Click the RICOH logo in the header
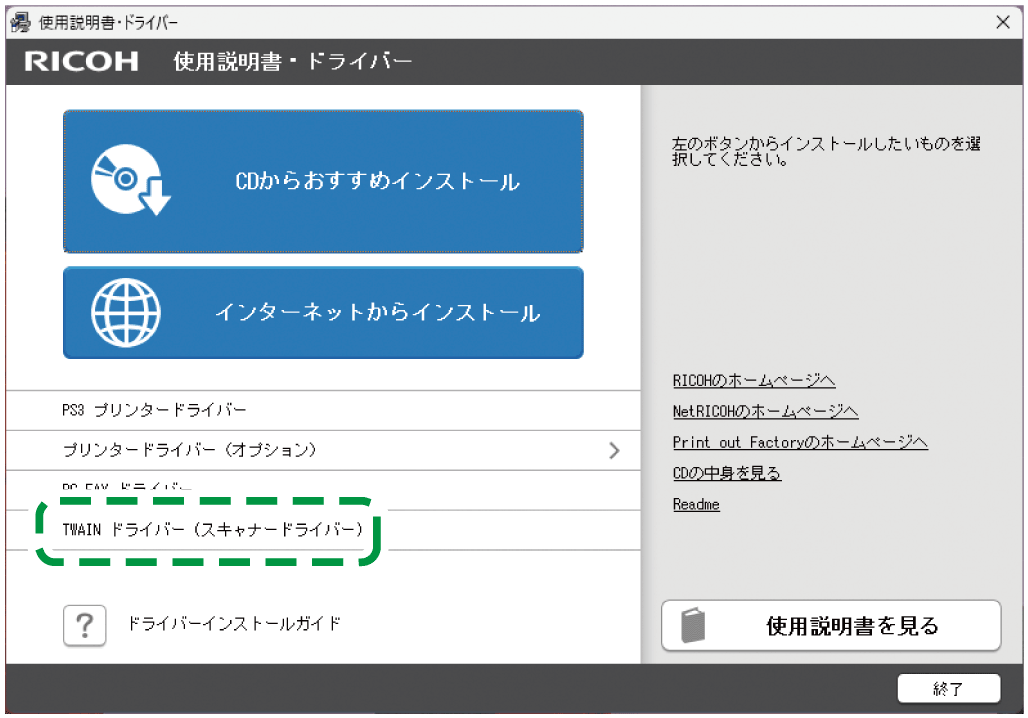Viewport: 1028px width, 718px height. 80,61
